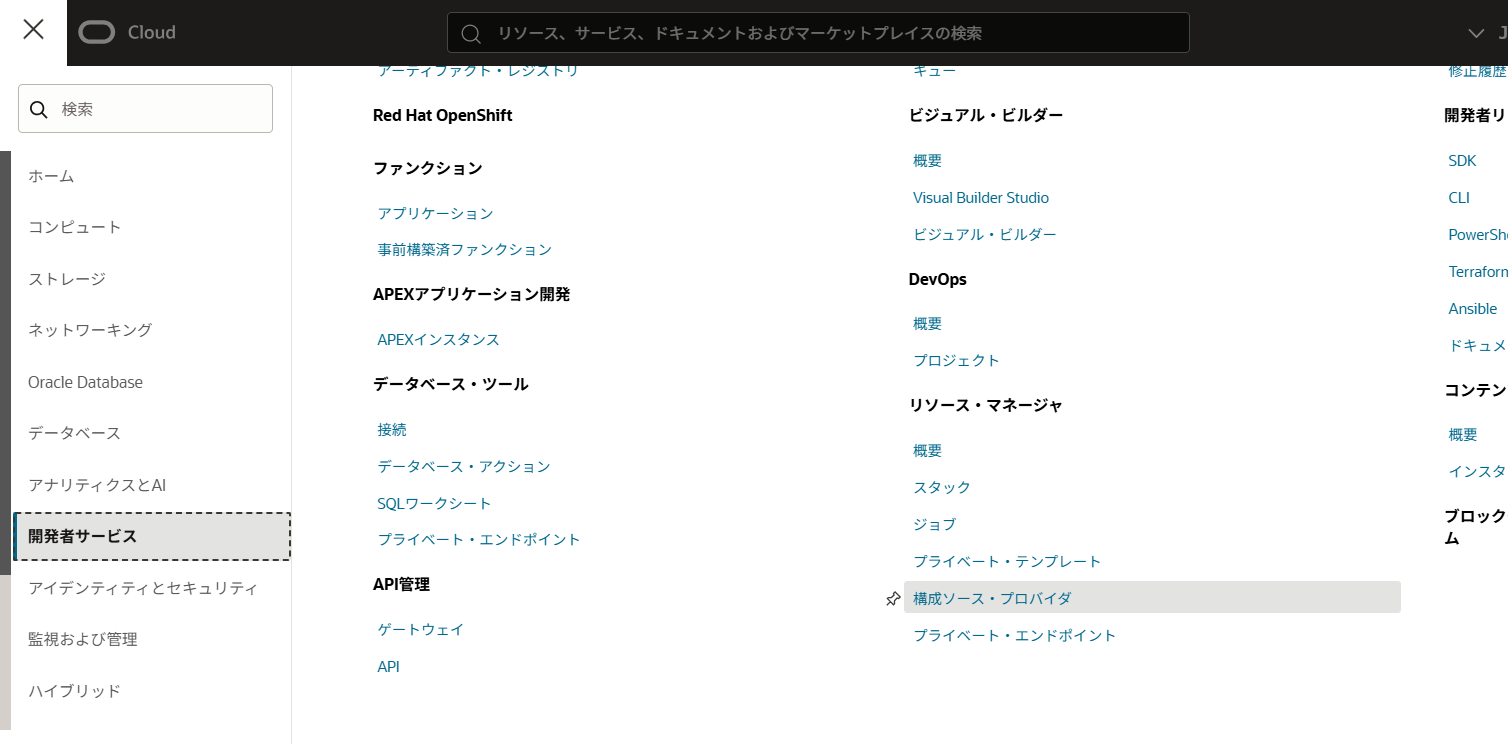Open スタック in リソース・マネージャ
1508x744 pixels.
point(942,488)
